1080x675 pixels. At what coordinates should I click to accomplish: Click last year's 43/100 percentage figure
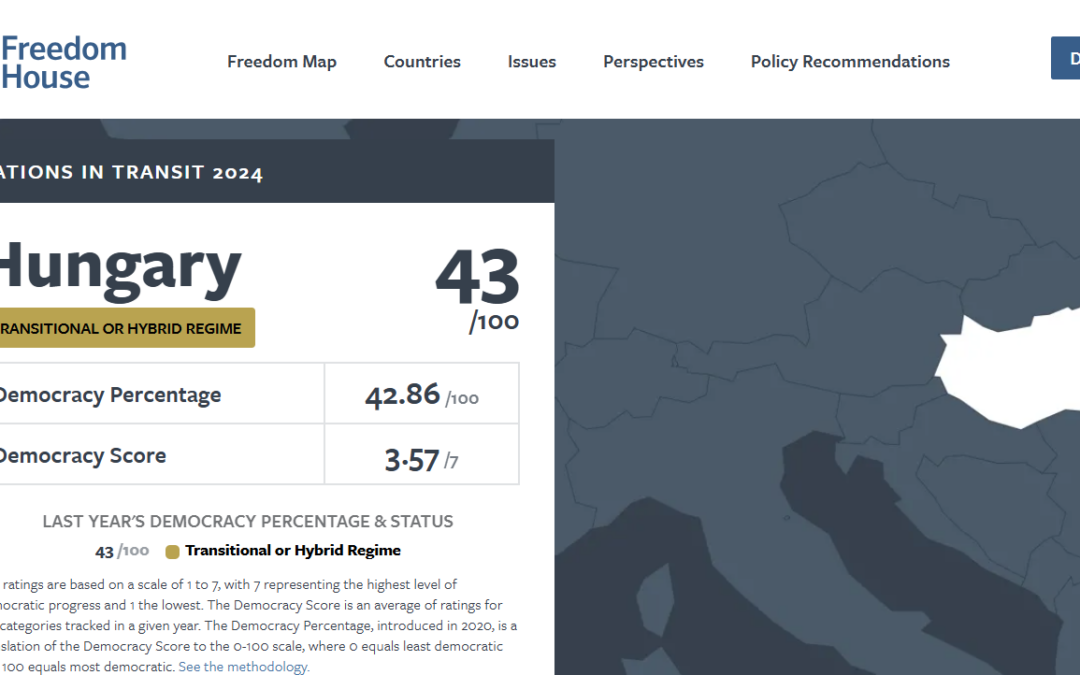point(121,550)
